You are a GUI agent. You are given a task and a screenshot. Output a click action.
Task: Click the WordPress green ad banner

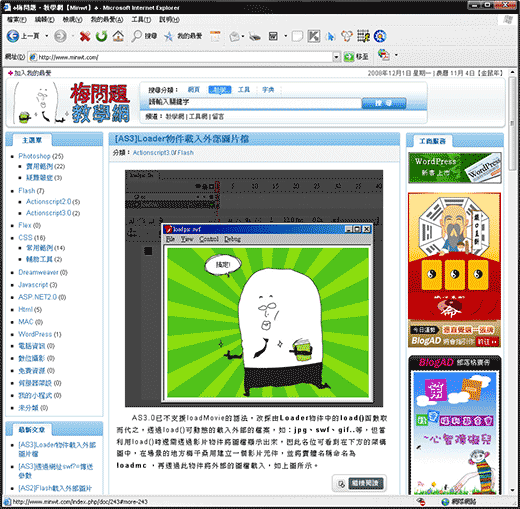coord(455,168)
